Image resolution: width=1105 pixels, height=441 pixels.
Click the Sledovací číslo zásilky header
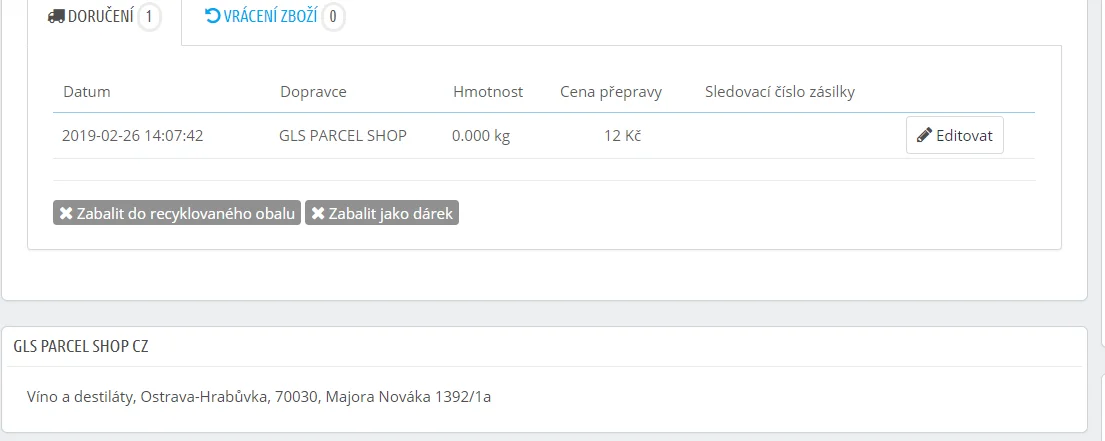[x=779, y=92]
